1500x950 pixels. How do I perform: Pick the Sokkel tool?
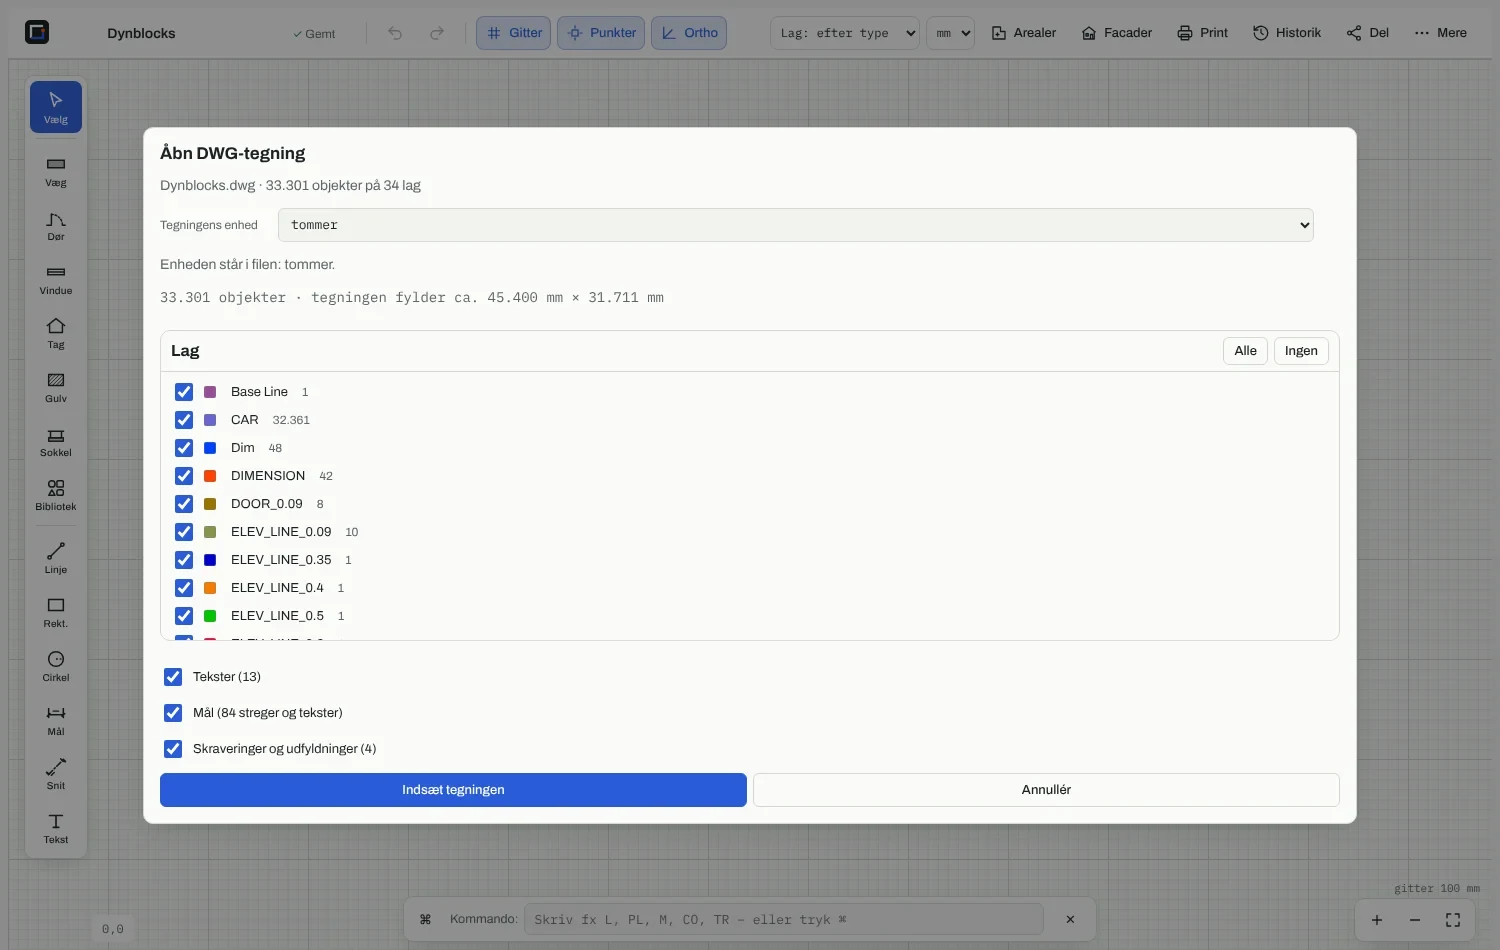(x=56, y=441)
